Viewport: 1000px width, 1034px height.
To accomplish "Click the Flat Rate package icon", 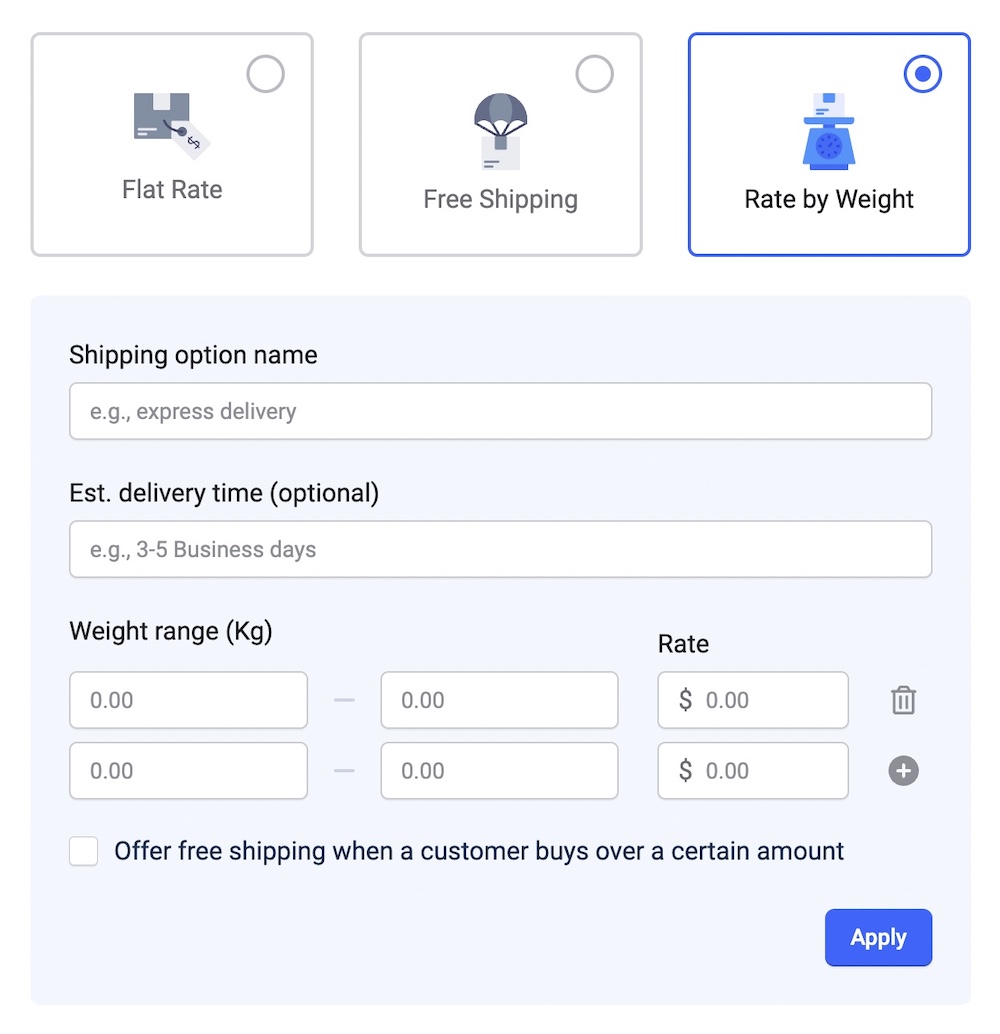I will [x=171, y=126].
